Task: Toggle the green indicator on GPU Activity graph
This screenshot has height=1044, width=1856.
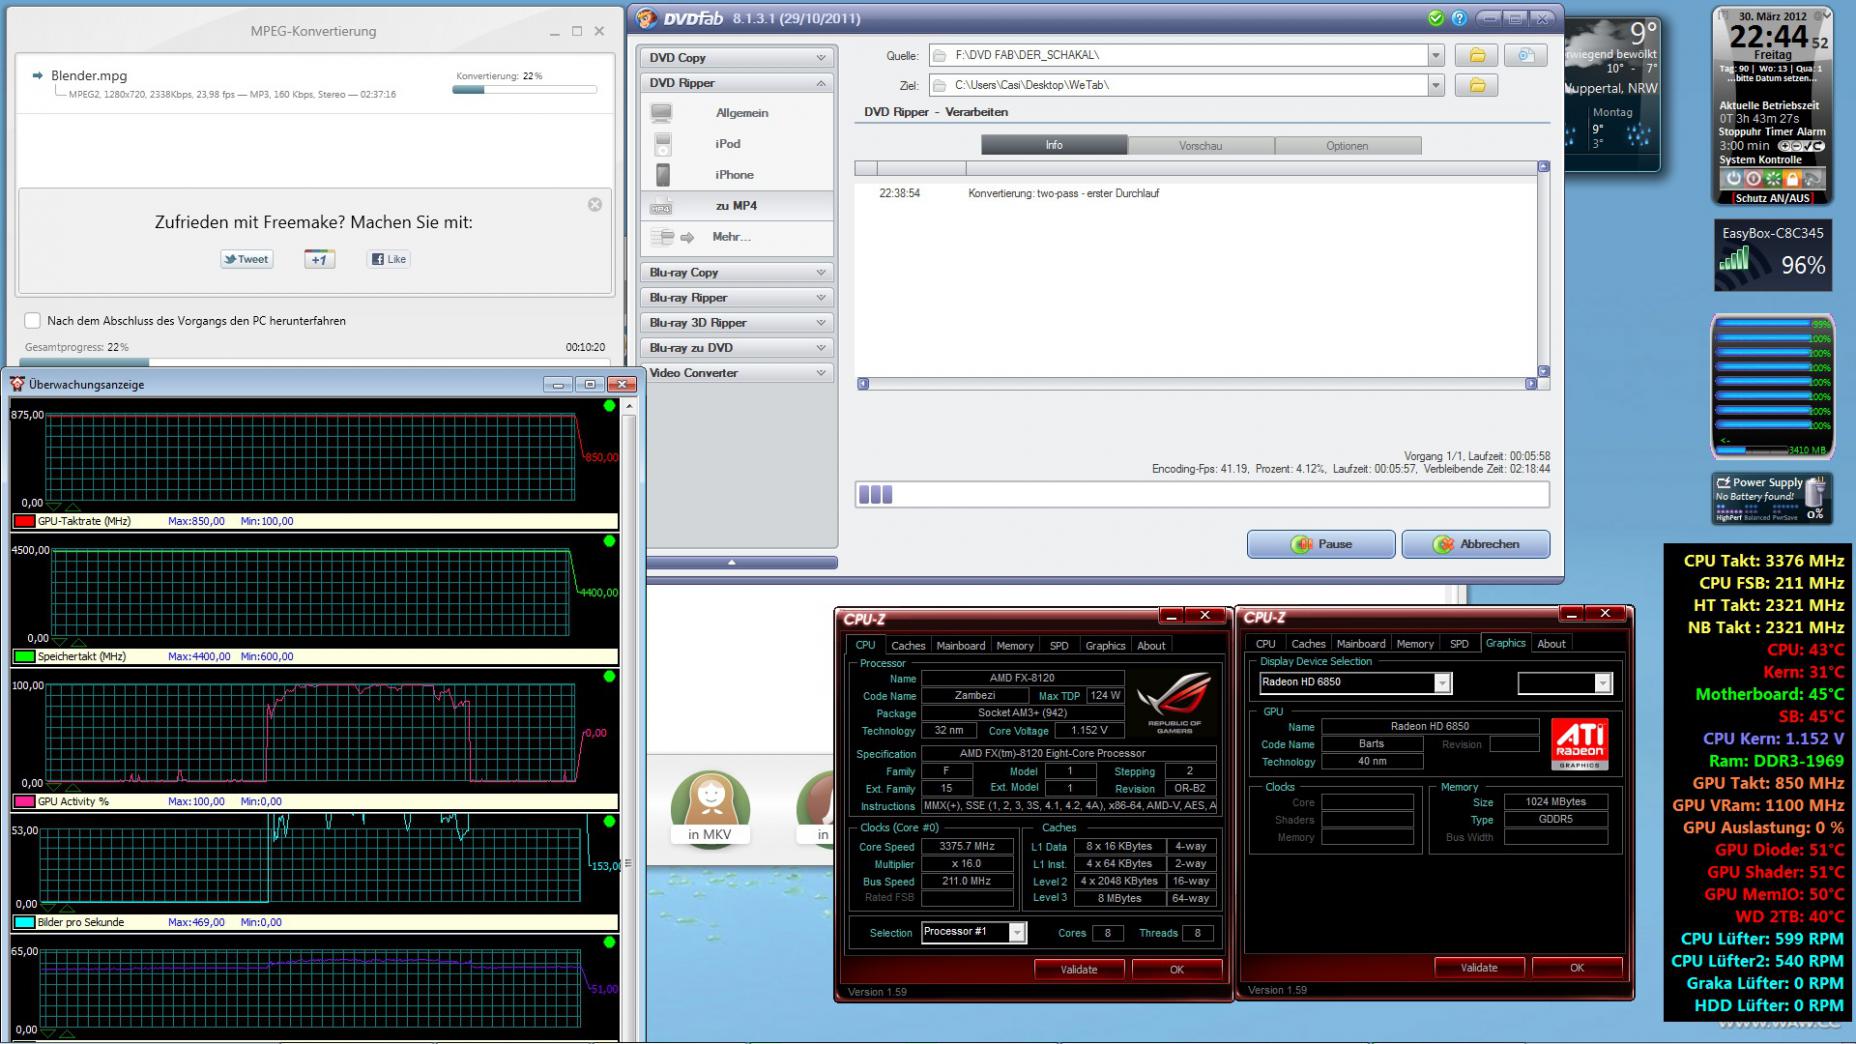Action: [x=609, y=677]
